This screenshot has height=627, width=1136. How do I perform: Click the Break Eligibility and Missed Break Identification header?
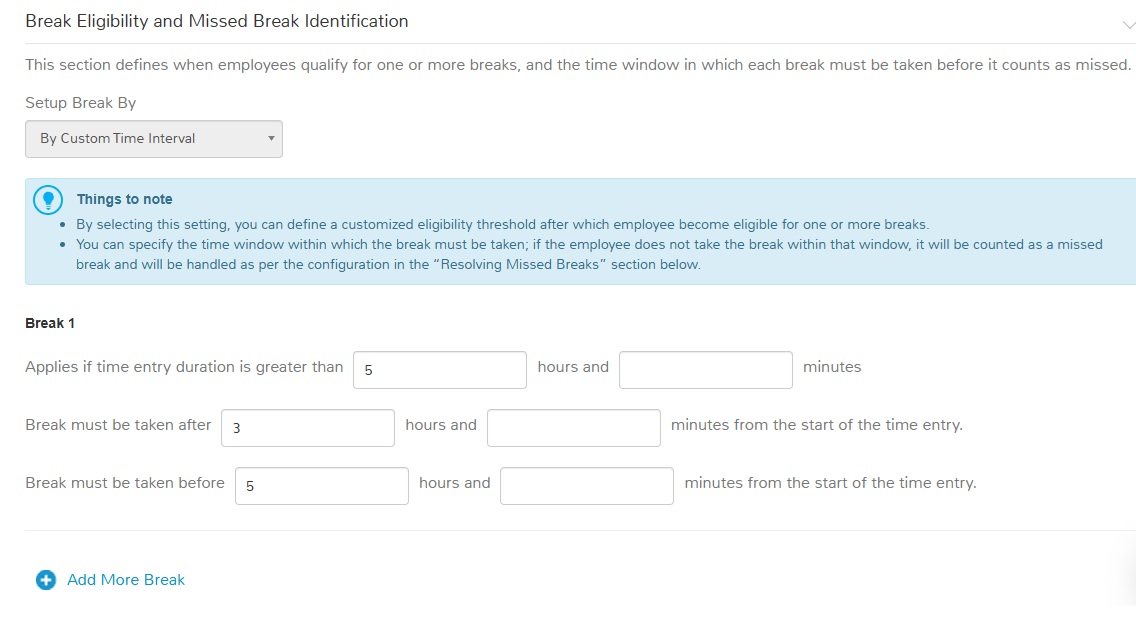point(217,21)
